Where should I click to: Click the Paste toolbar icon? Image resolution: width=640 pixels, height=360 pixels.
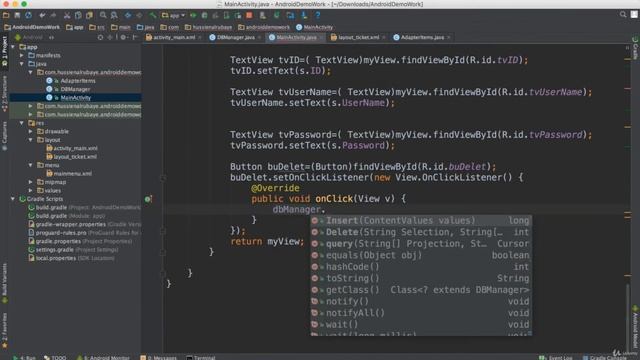89,15
